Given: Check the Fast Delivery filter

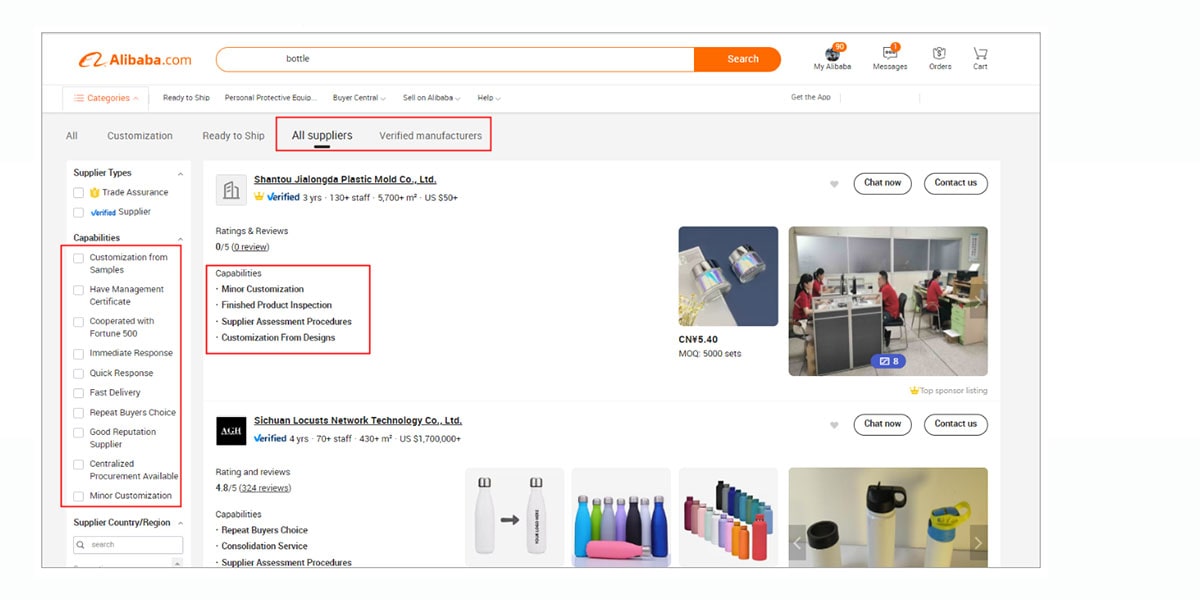Looking at the screenshot, I should click(79, 393).
